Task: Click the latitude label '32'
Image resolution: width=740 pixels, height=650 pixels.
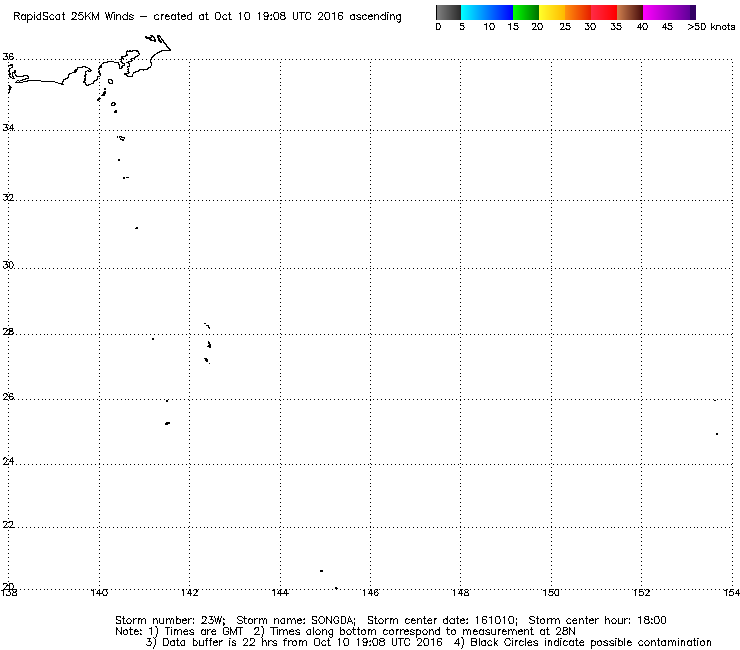Action: coord(8,197)
